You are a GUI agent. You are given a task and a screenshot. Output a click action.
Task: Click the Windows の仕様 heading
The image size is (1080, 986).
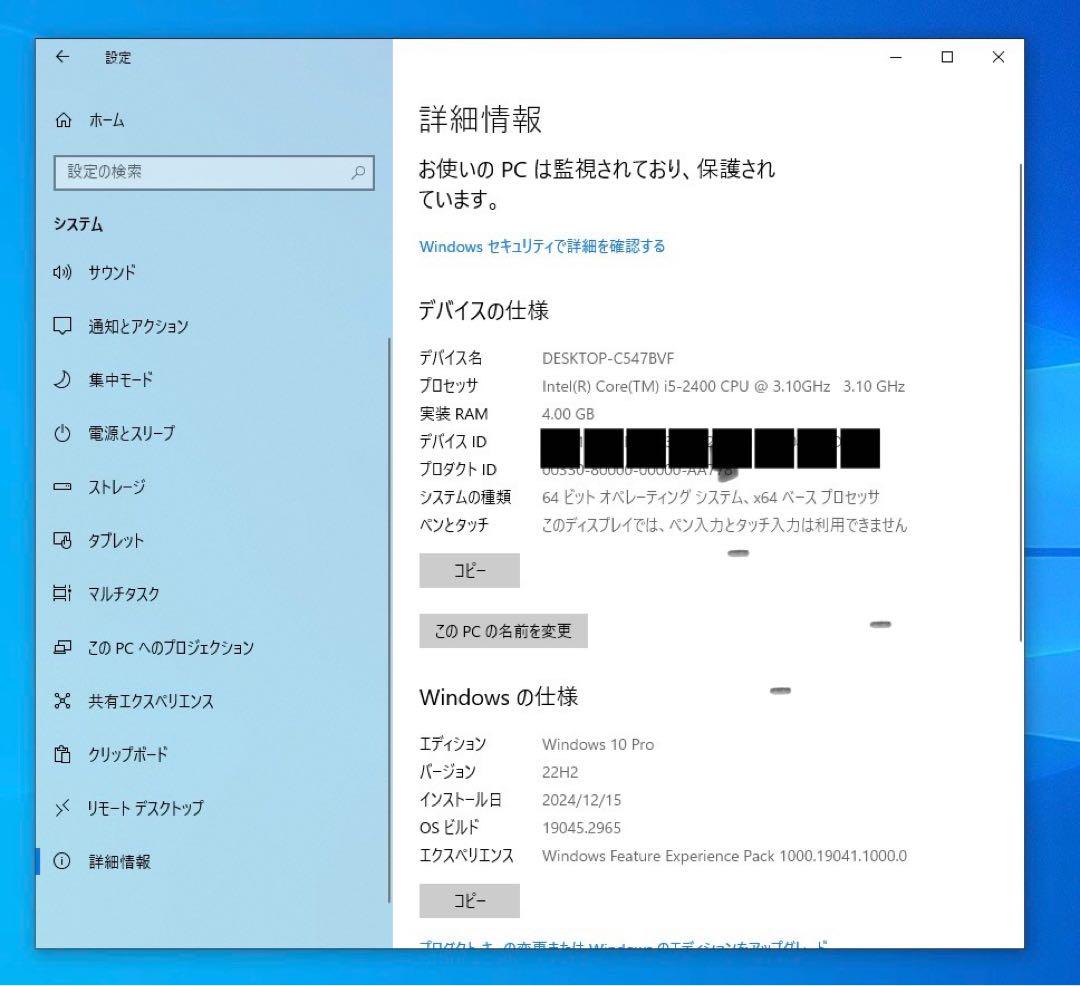tap(499, 697)
